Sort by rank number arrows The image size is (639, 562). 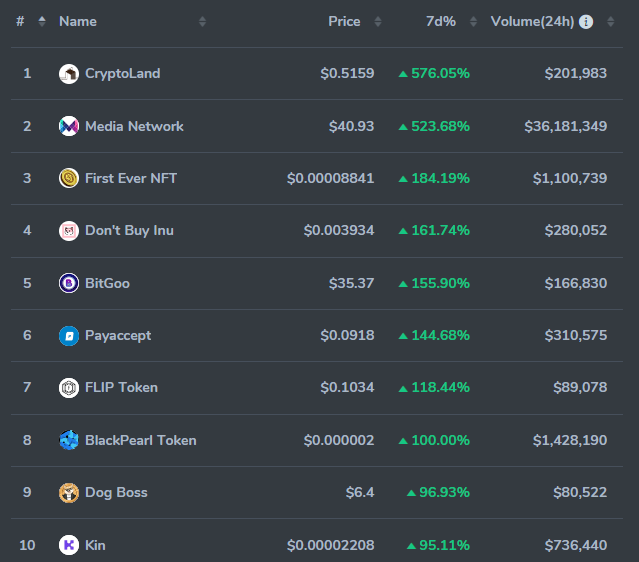pyautogui.click(x=42, y=21)
